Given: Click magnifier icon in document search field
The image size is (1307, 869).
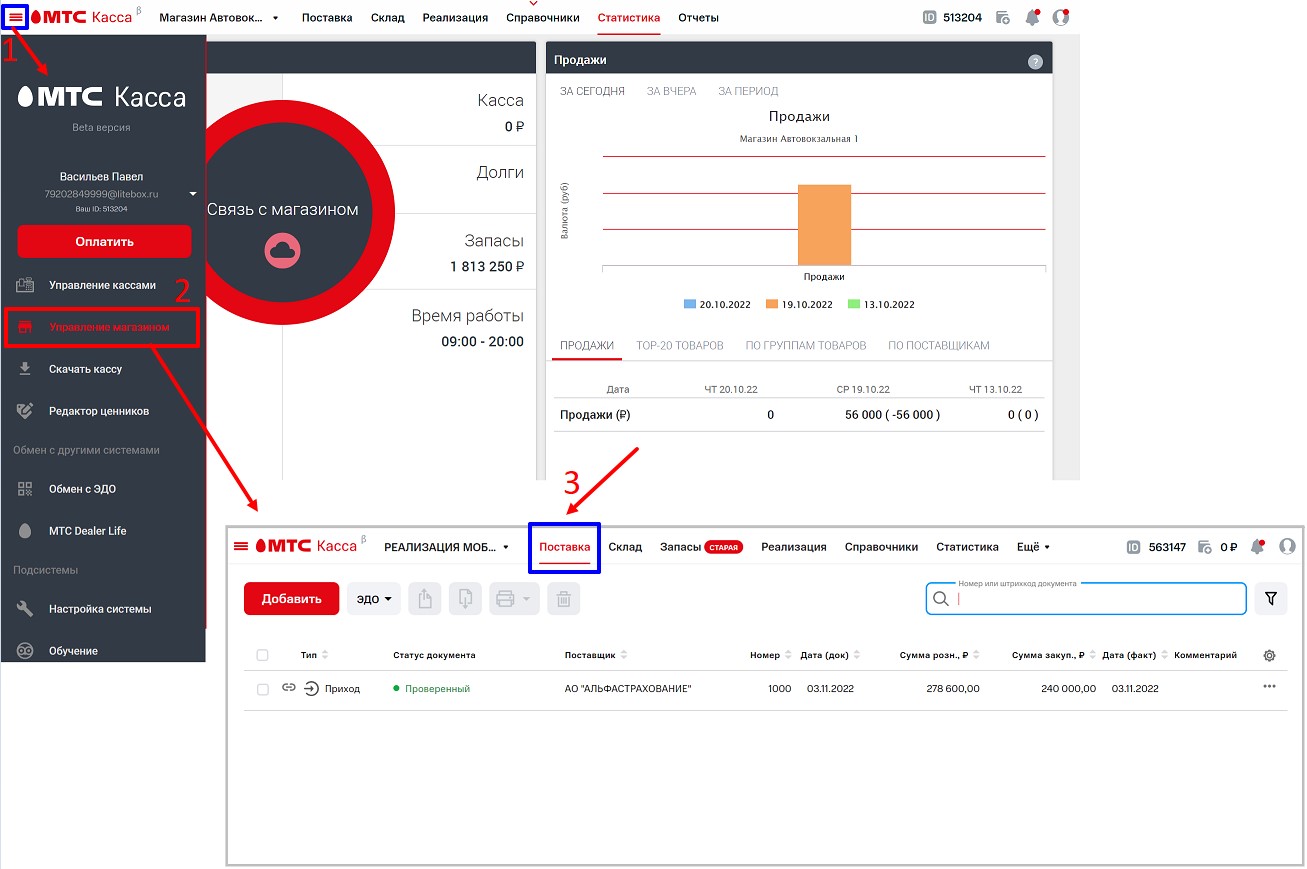Looking at the screenshot, I should (940, 599).
